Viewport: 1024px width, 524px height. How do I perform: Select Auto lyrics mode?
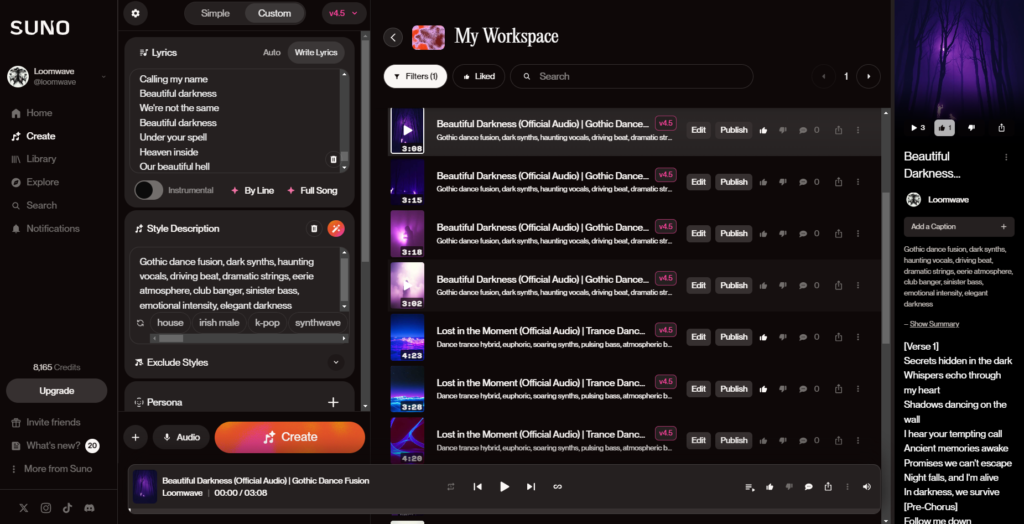(x=272, y=52)
